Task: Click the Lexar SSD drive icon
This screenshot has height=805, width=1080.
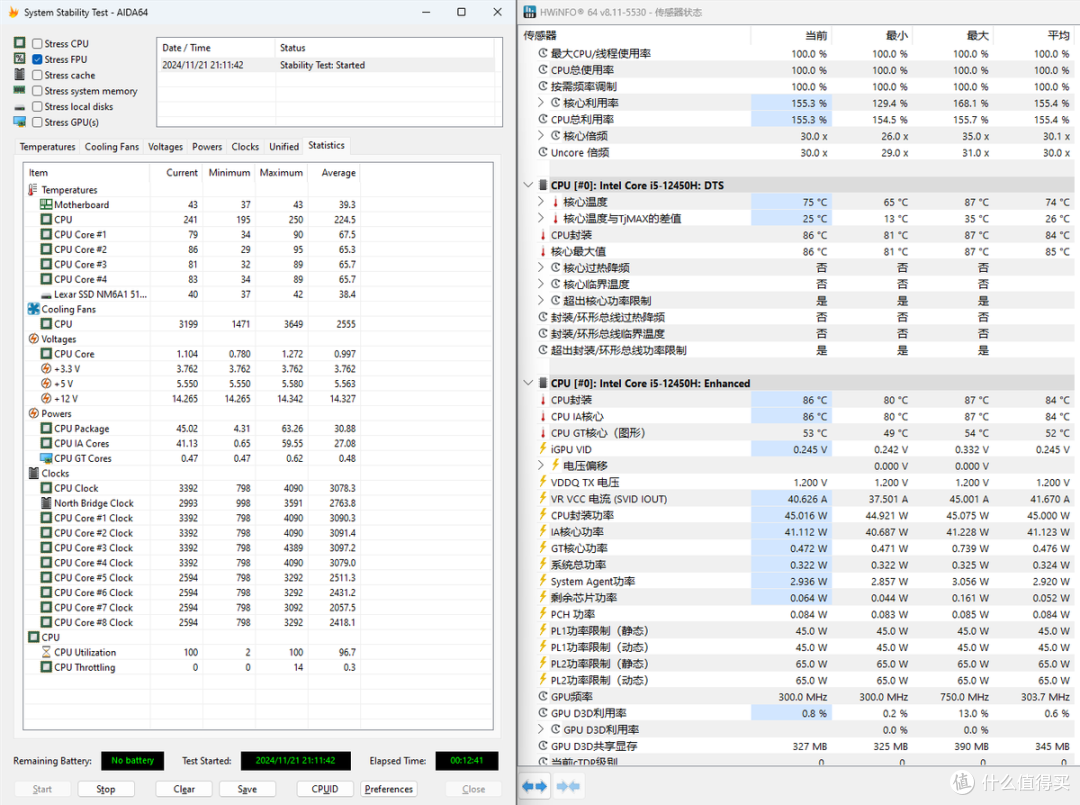Action: 46,294
